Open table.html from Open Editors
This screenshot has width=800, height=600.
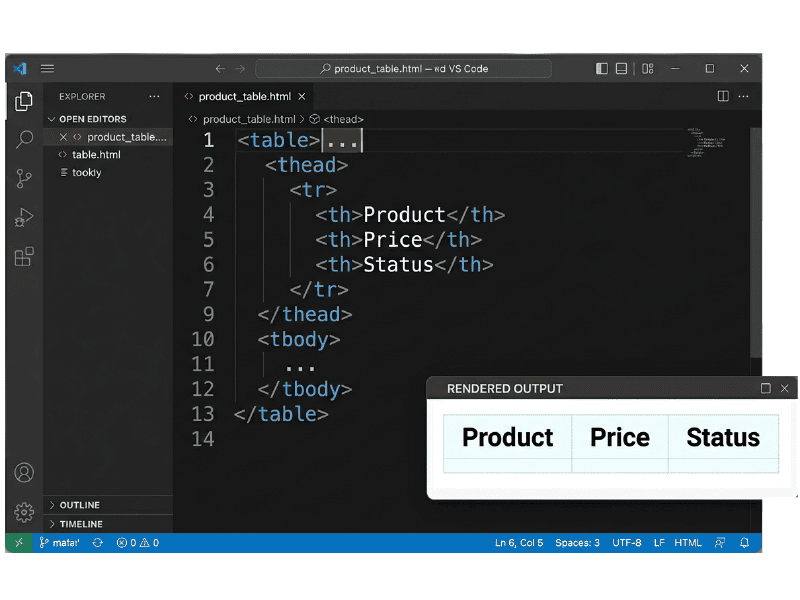[96, 155]
